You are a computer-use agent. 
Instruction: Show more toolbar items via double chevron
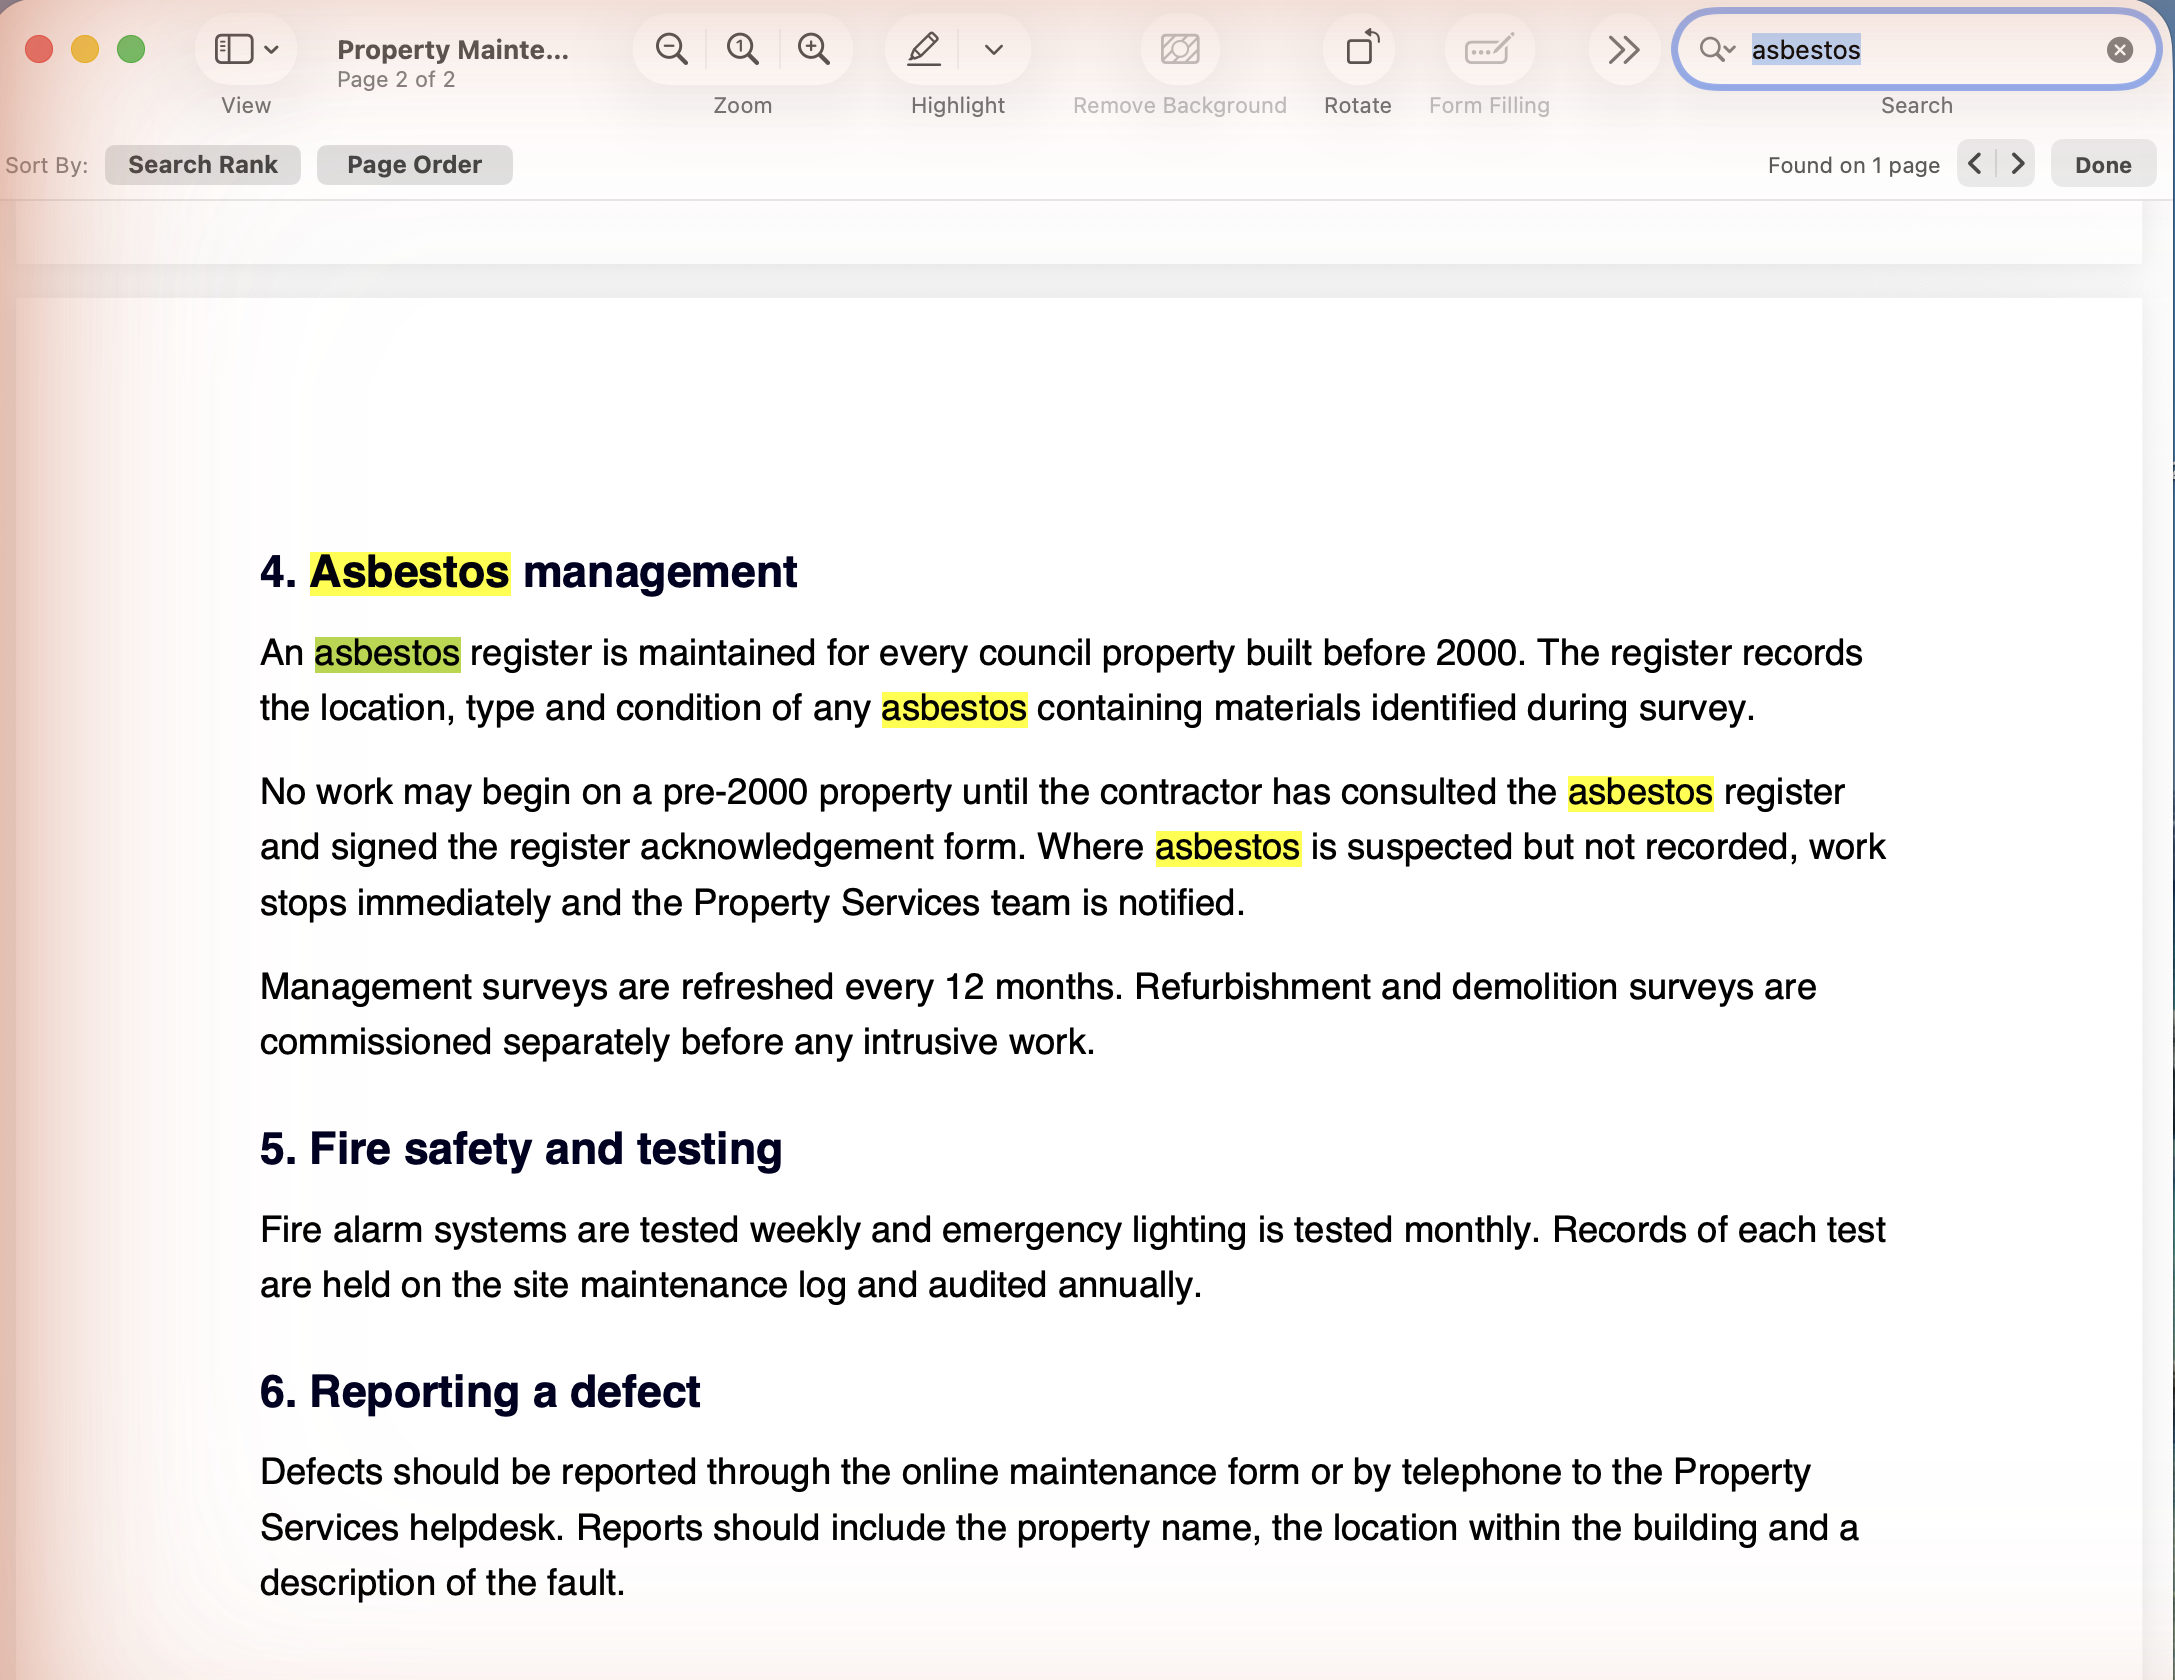tap(1623, 49)
